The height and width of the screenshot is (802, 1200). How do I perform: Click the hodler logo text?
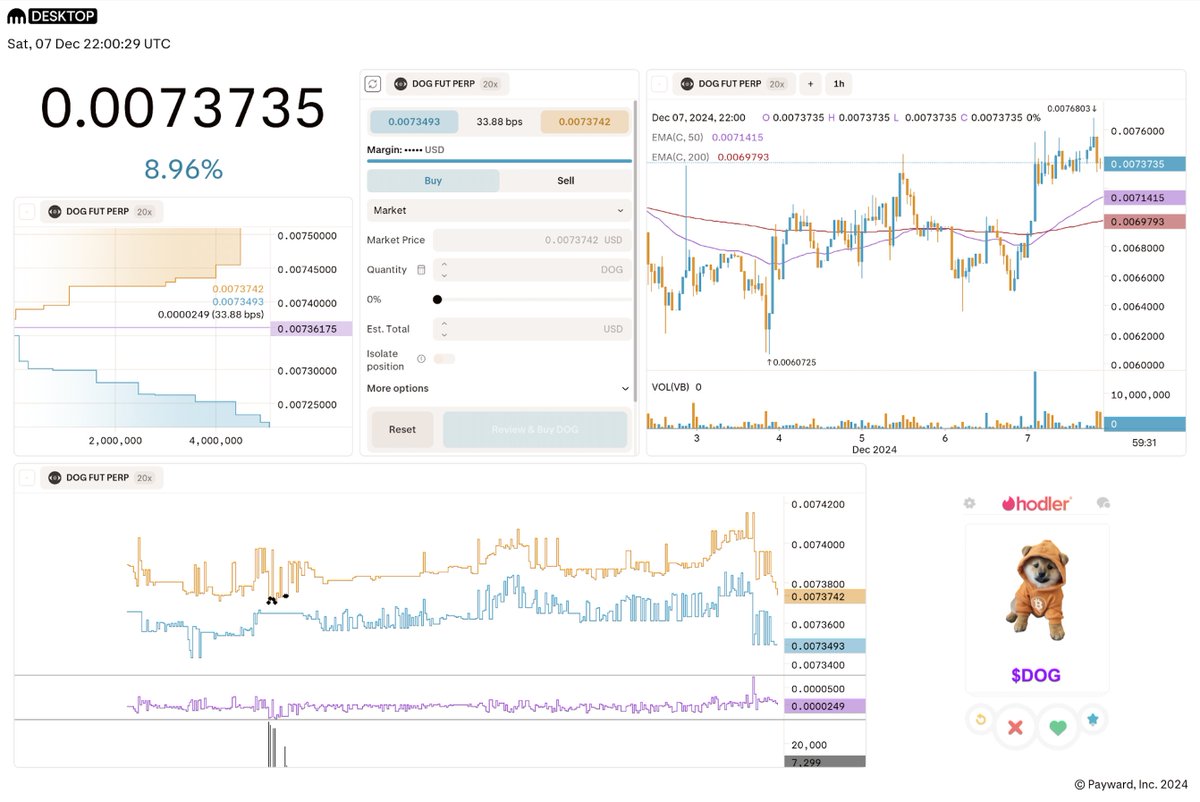pos(1036,503)
